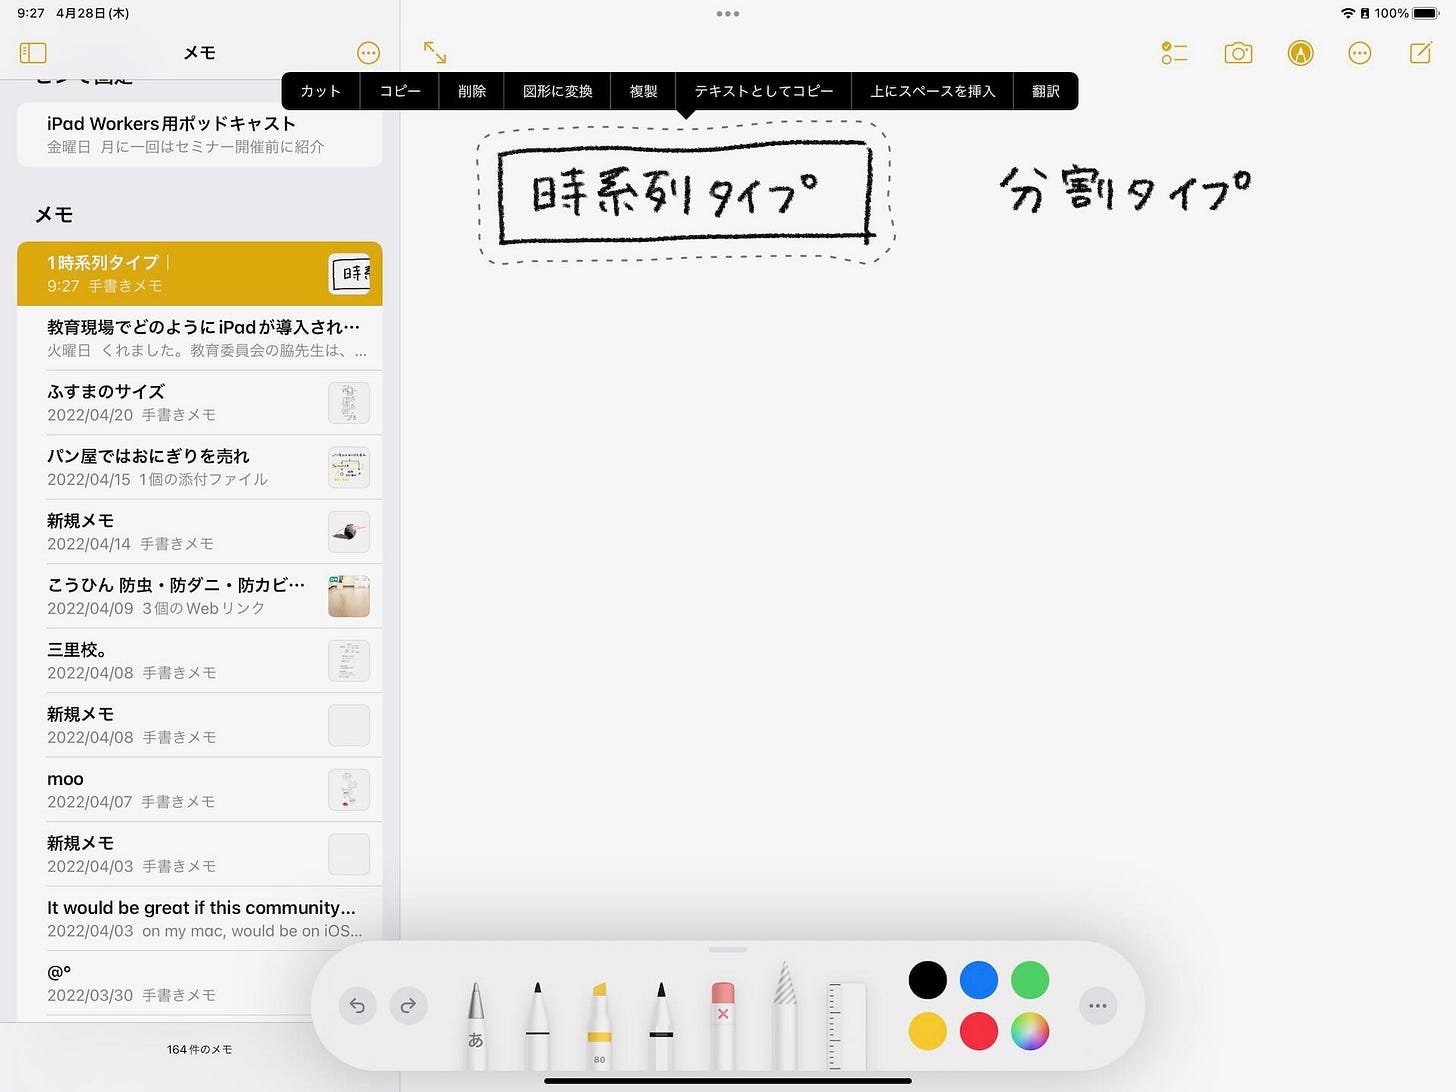Open the pinned note iPad Workers用ポッドキャスト
Screen dimensions: 1456x1092
coord(200,135)
